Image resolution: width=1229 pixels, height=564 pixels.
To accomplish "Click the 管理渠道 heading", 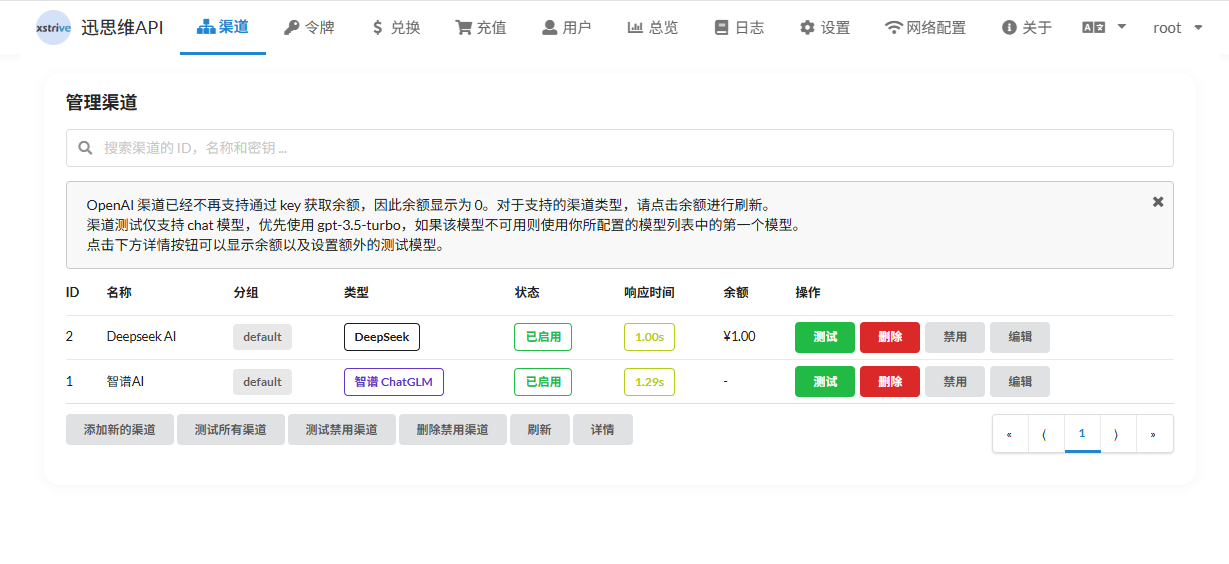I will pyautogui.click(x=101, y=102).
